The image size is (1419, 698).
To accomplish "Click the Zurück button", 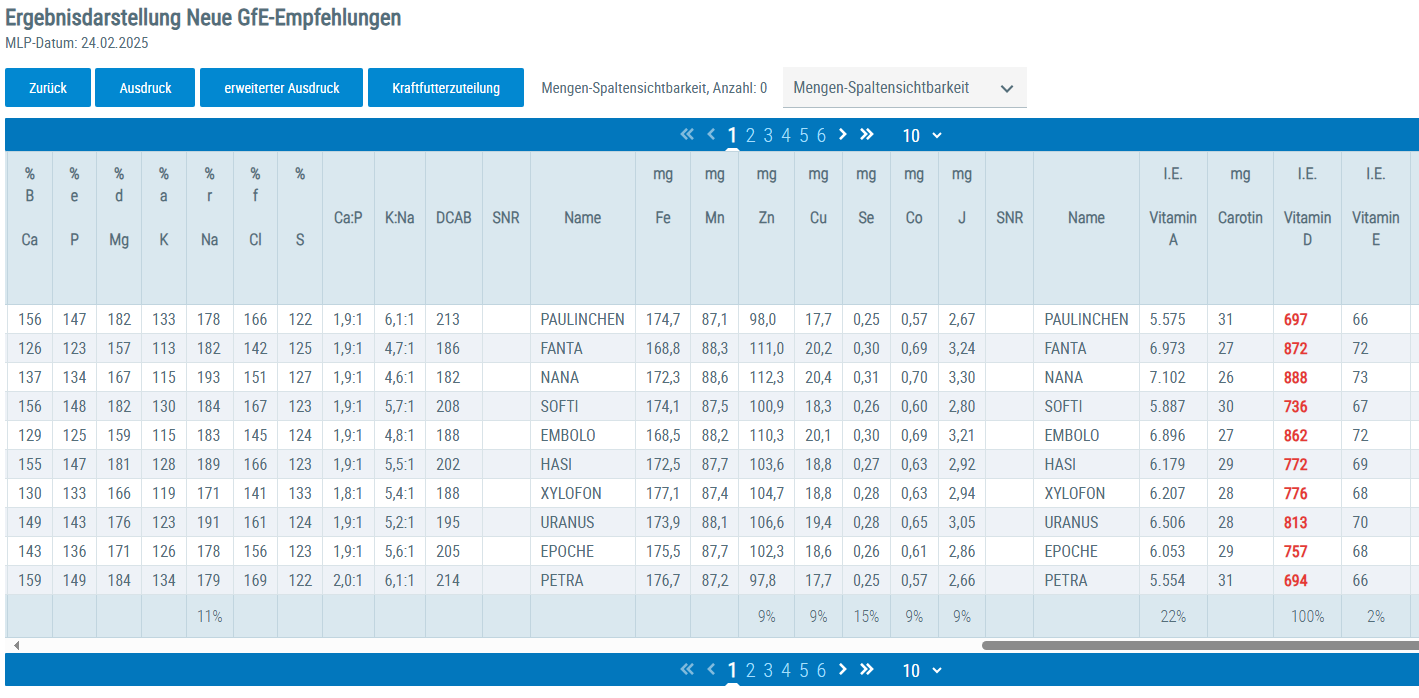I will pos(48,88).
